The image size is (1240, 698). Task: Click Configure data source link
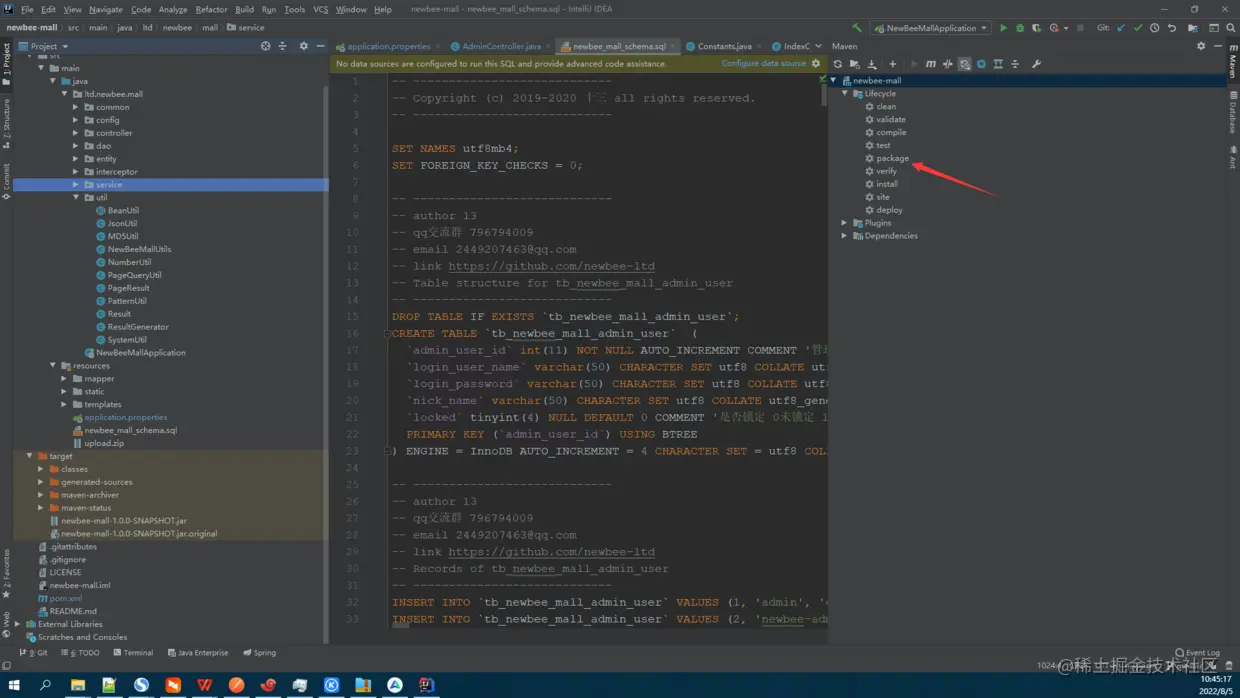point(763,63)
